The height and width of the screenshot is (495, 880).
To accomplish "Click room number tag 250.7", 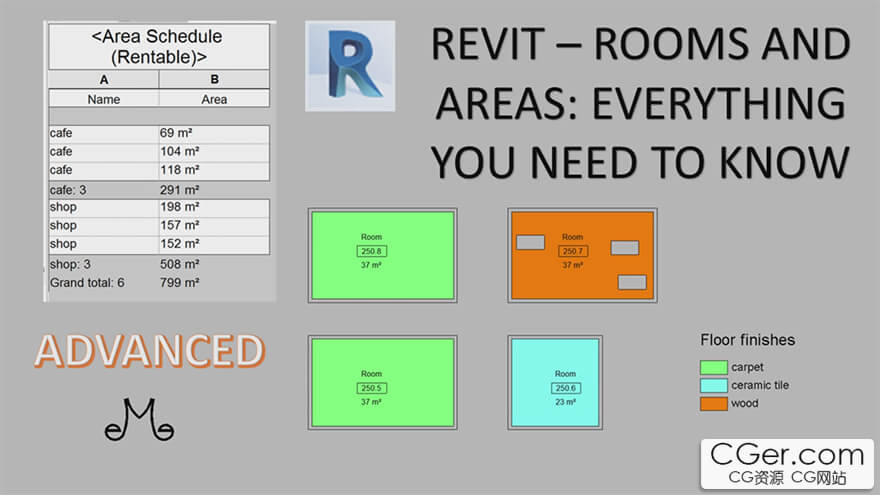I will [572, 251].
